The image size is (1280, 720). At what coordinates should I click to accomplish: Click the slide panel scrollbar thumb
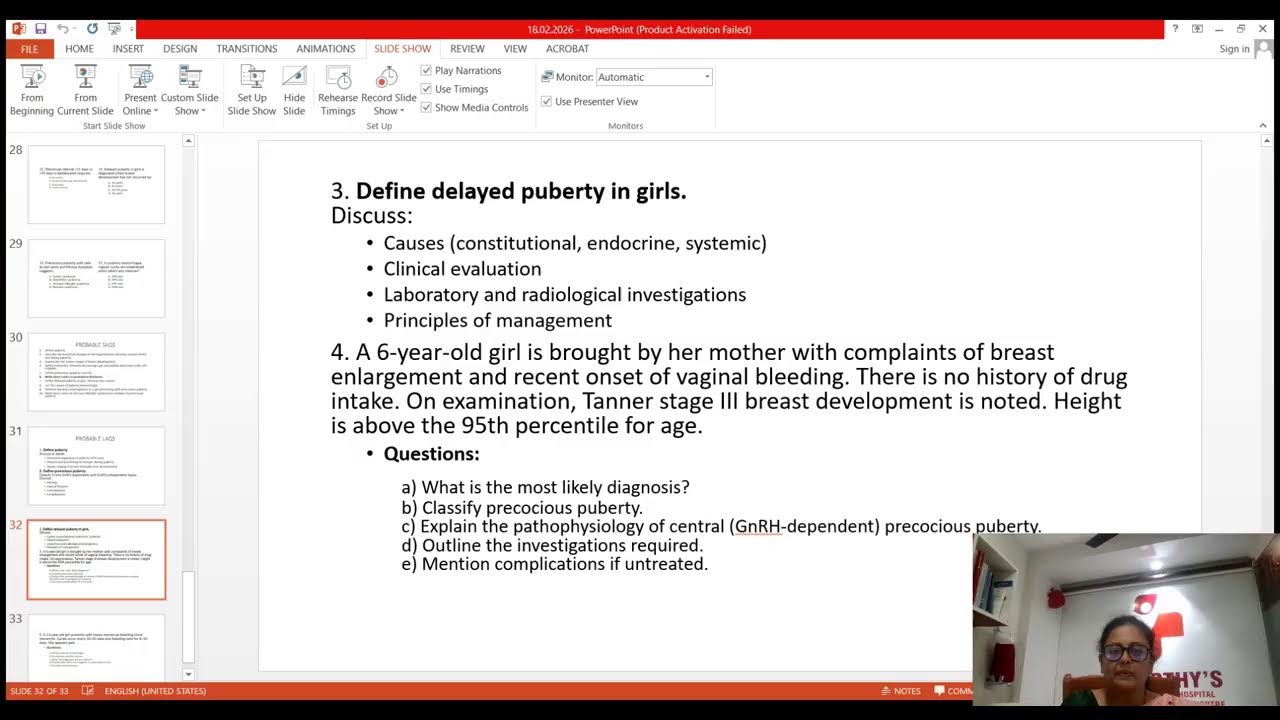[188, 616]
